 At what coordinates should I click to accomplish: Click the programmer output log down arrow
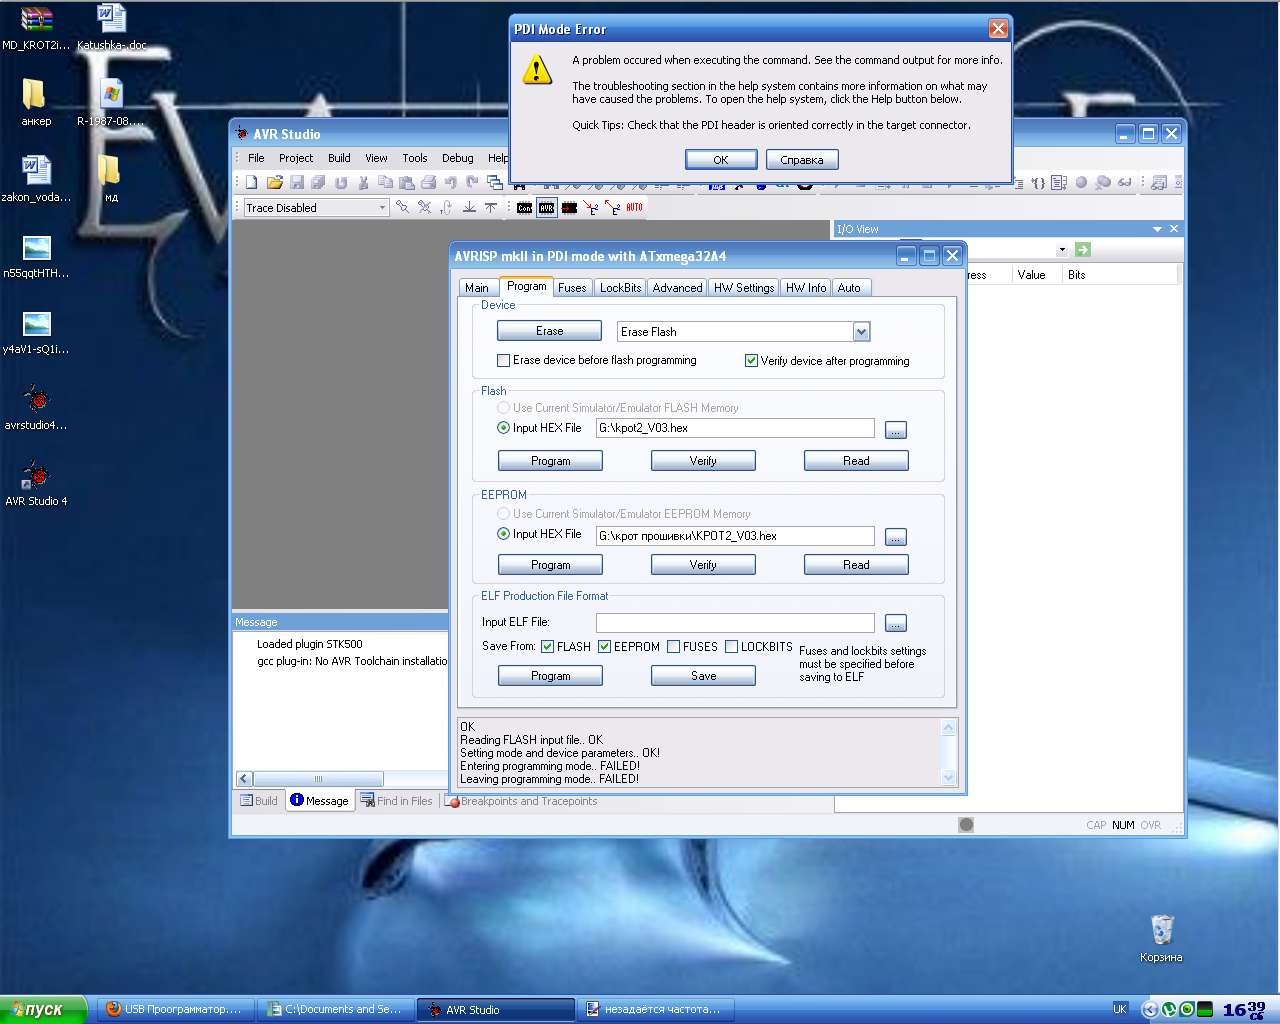pos(949,777)
